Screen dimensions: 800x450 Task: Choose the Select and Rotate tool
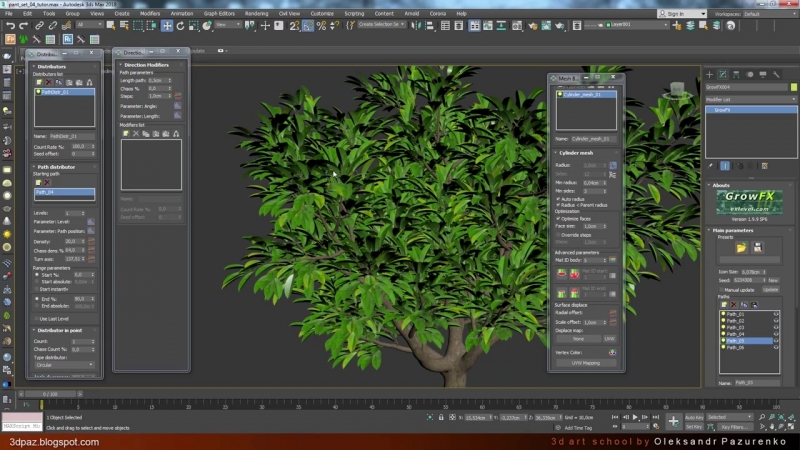pyautogui.click(x=180, y=26)
